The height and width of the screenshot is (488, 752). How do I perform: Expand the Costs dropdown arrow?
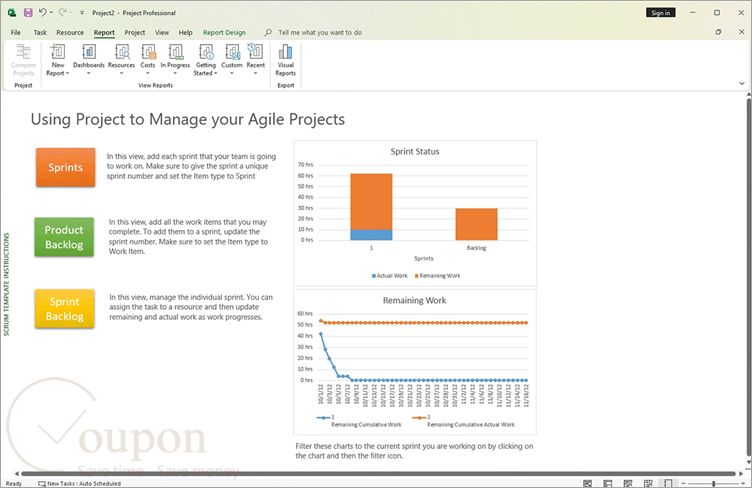click(x=148, y=73)
